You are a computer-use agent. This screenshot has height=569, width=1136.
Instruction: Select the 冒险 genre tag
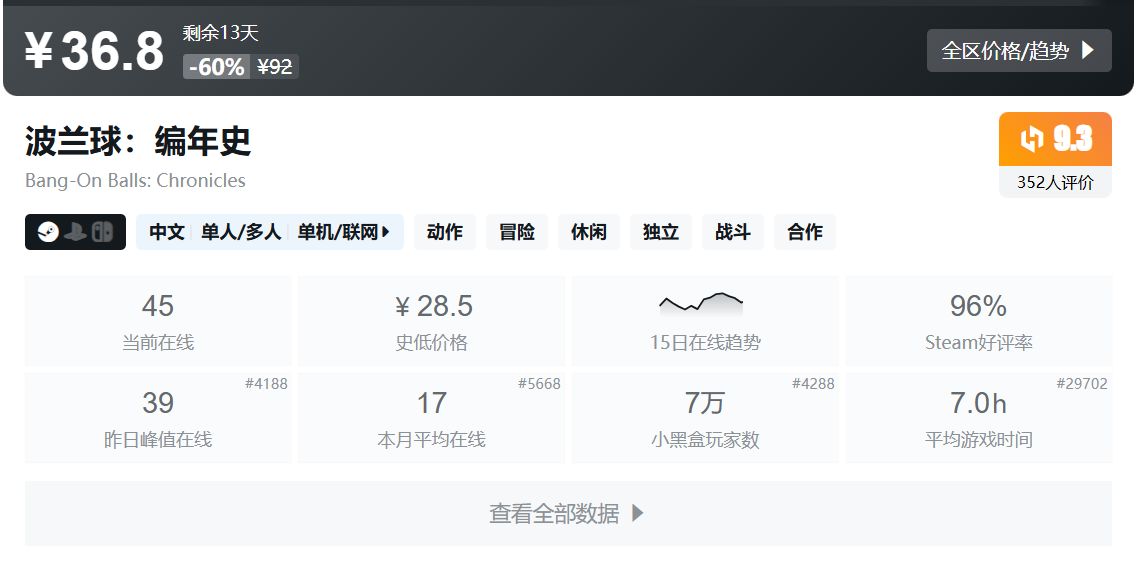(517, 232)
